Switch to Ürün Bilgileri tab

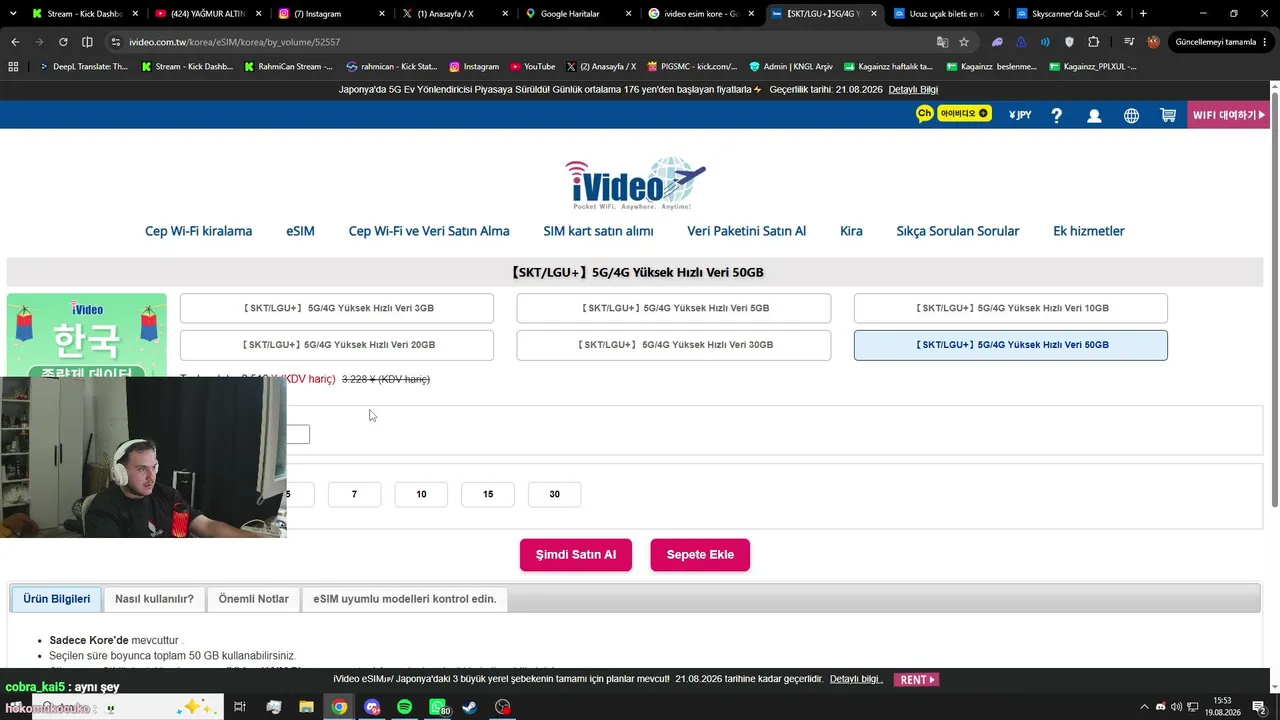click(x=57, y=599)
